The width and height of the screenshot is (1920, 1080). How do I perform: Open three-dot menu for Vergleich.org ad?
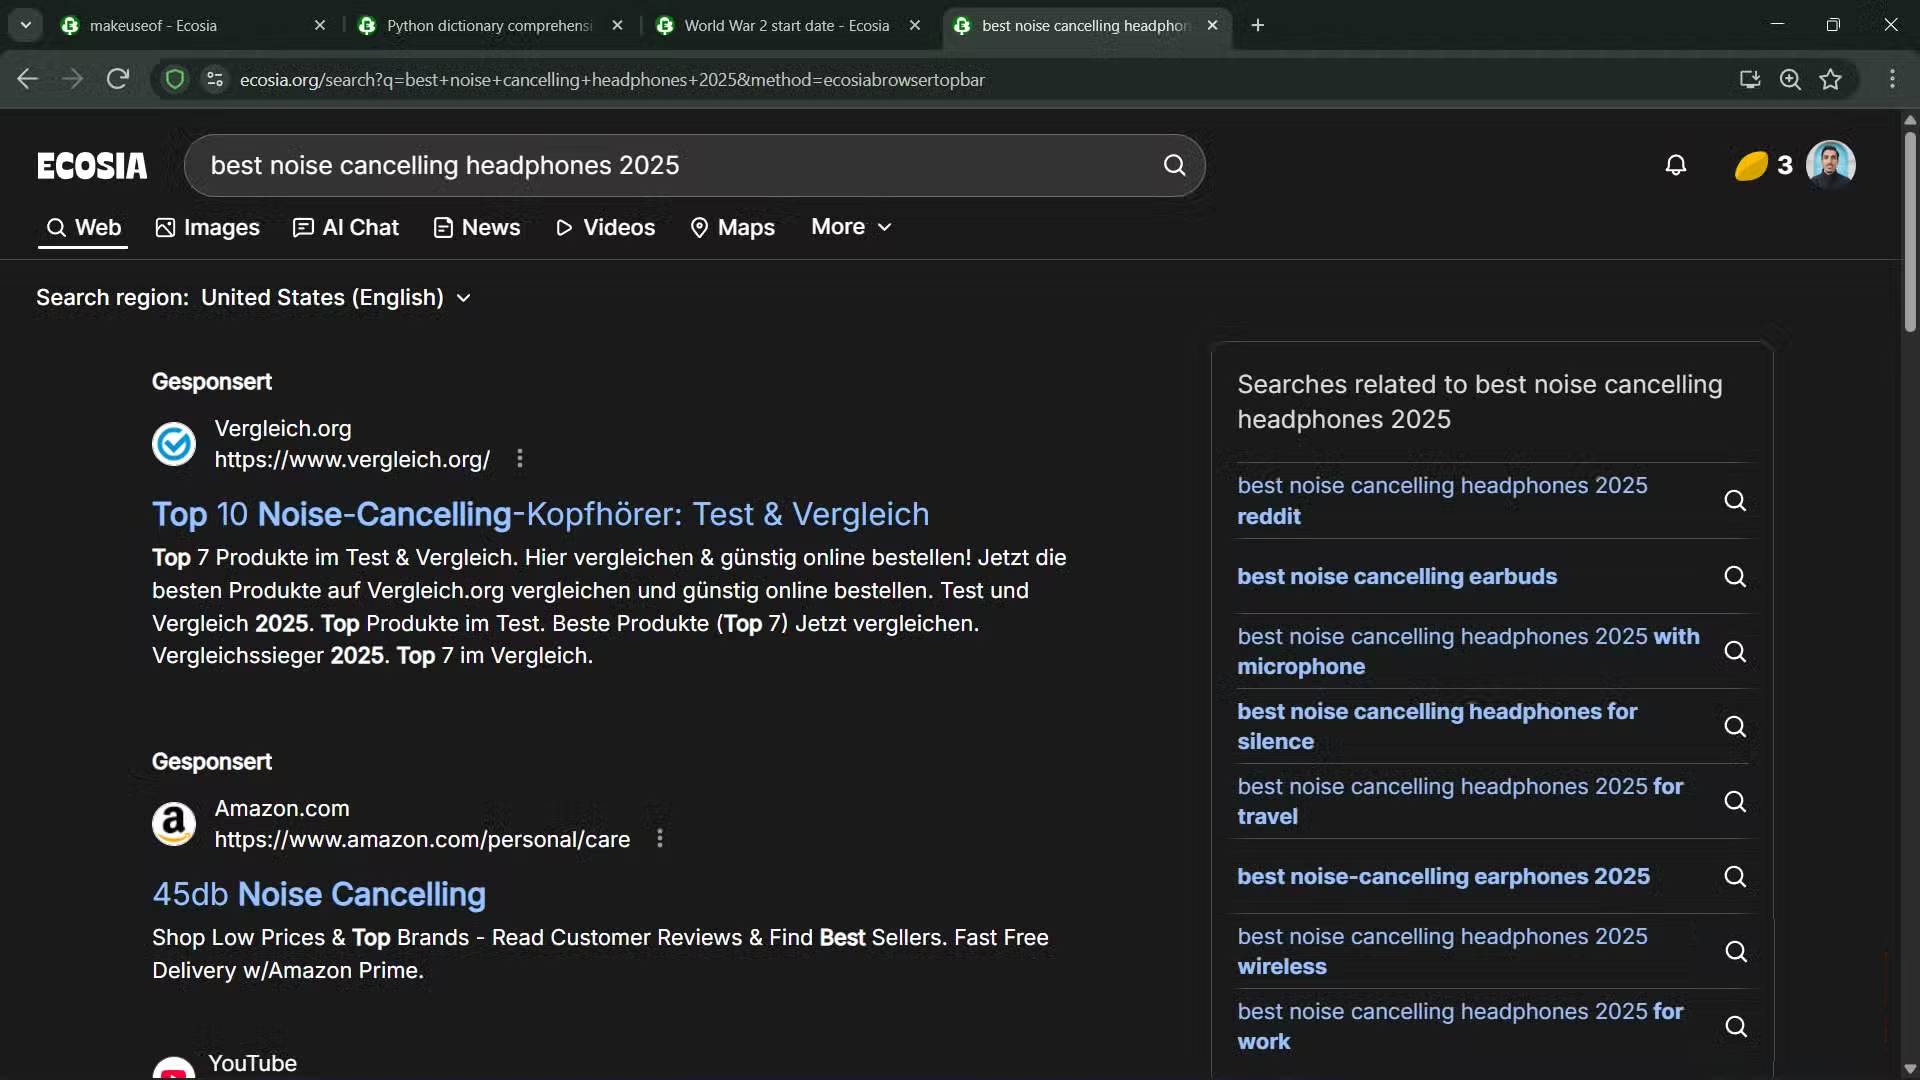(519, 459)
